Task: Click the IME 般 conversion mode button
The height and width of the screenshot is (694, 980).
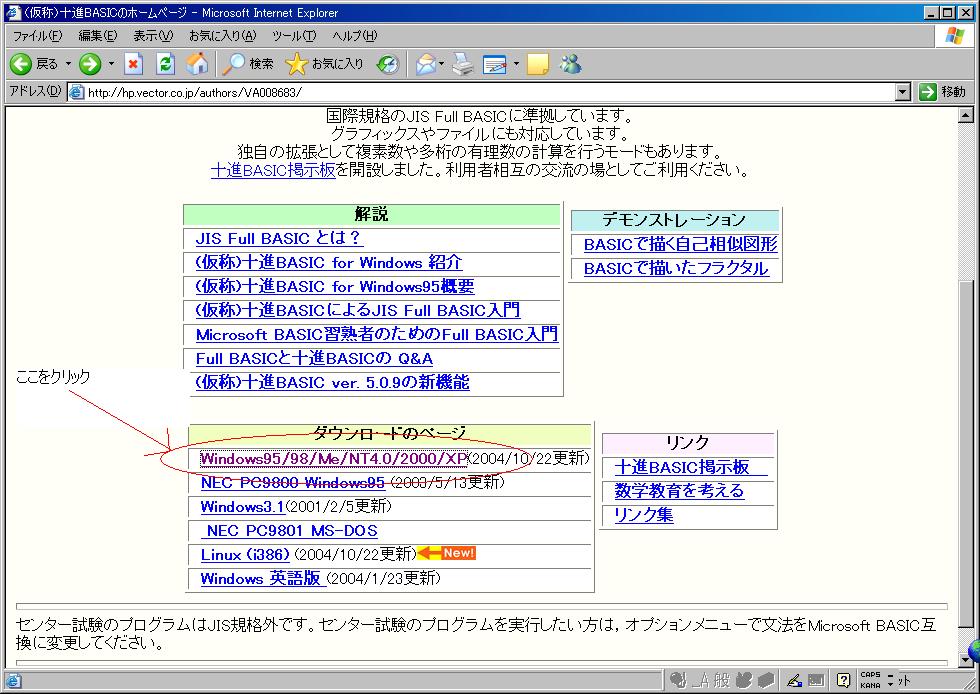Action: tap(722, 680)
